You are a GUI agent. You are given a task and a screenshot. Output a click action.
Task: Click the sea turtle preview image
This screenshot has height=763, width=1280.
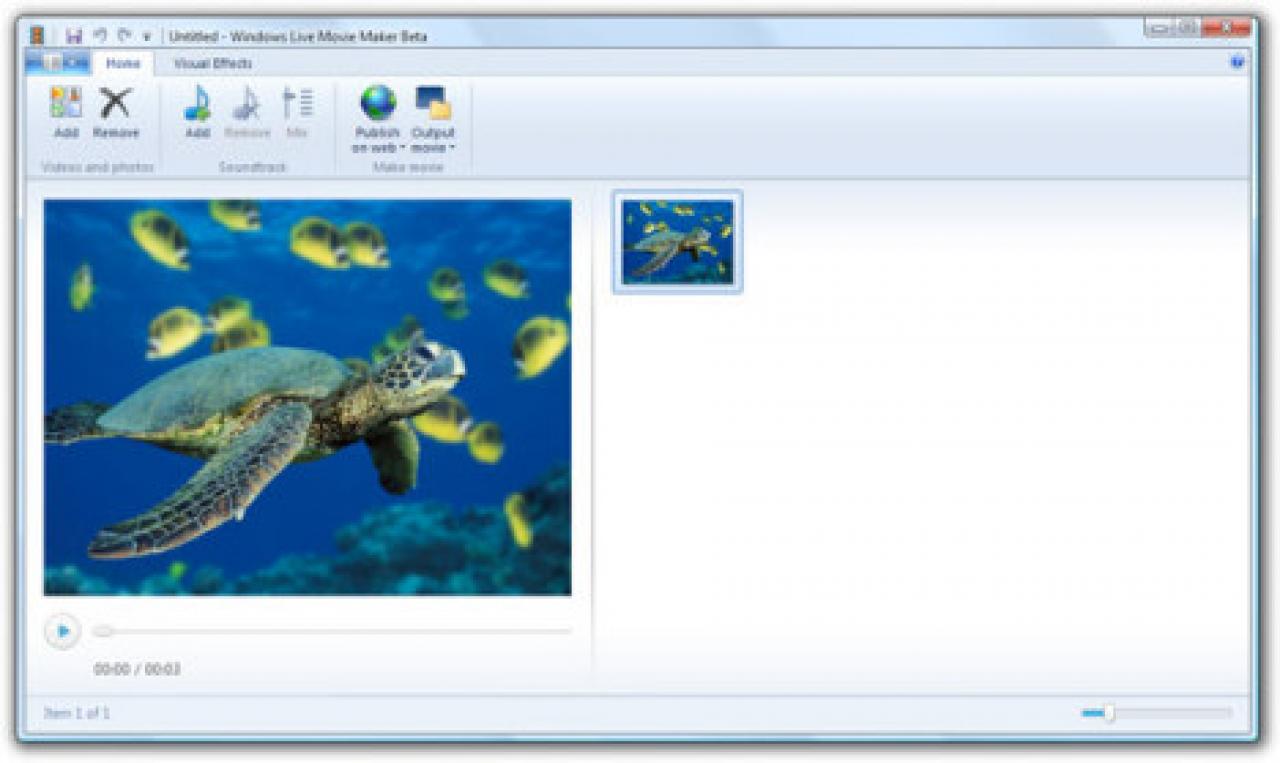click(308, 398)
